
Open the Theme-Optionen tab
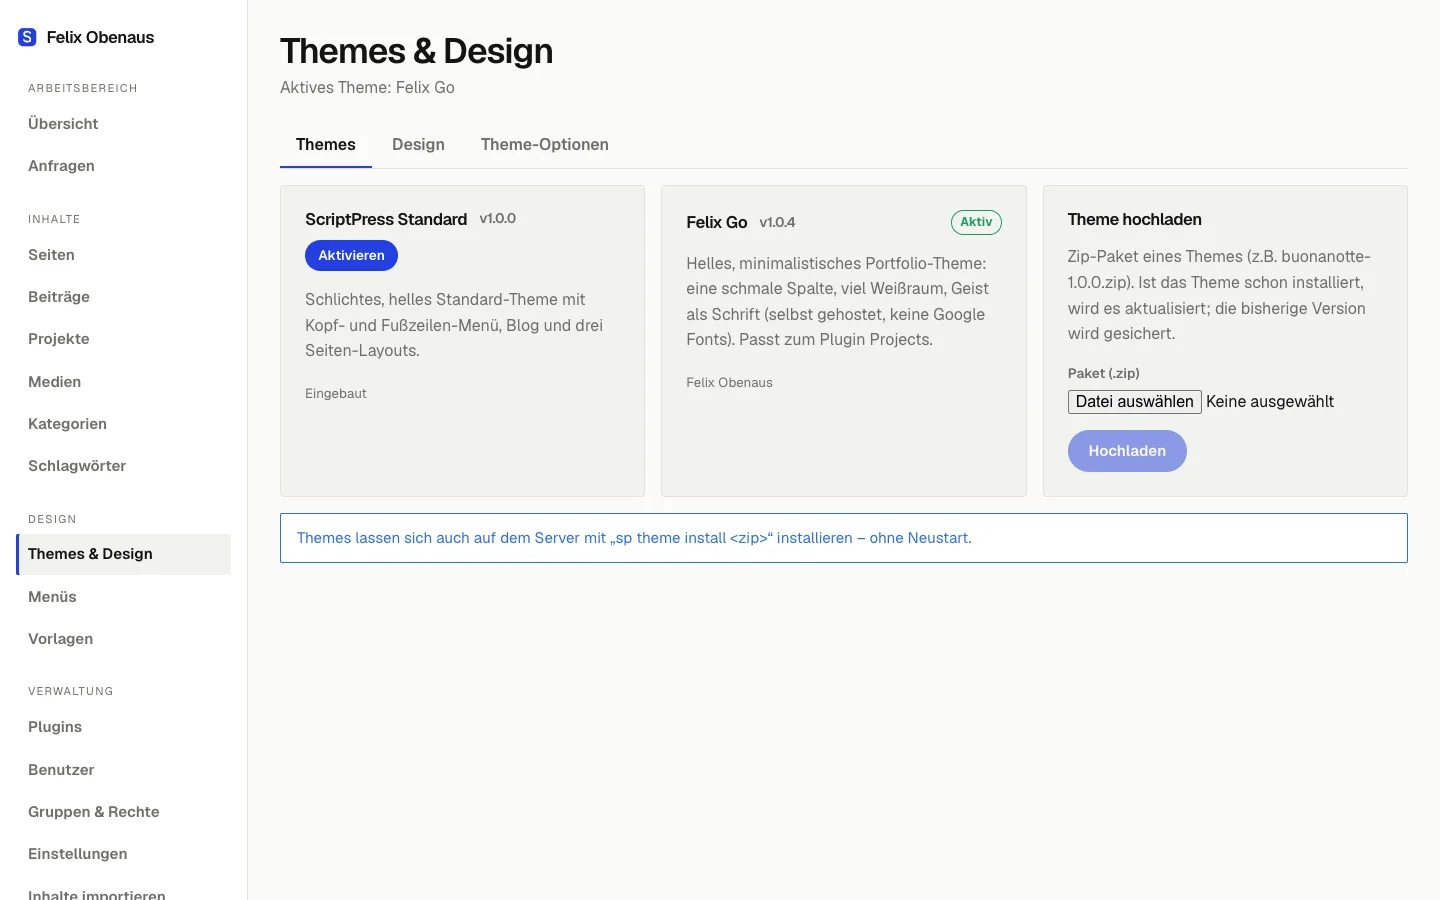point(545,144)
